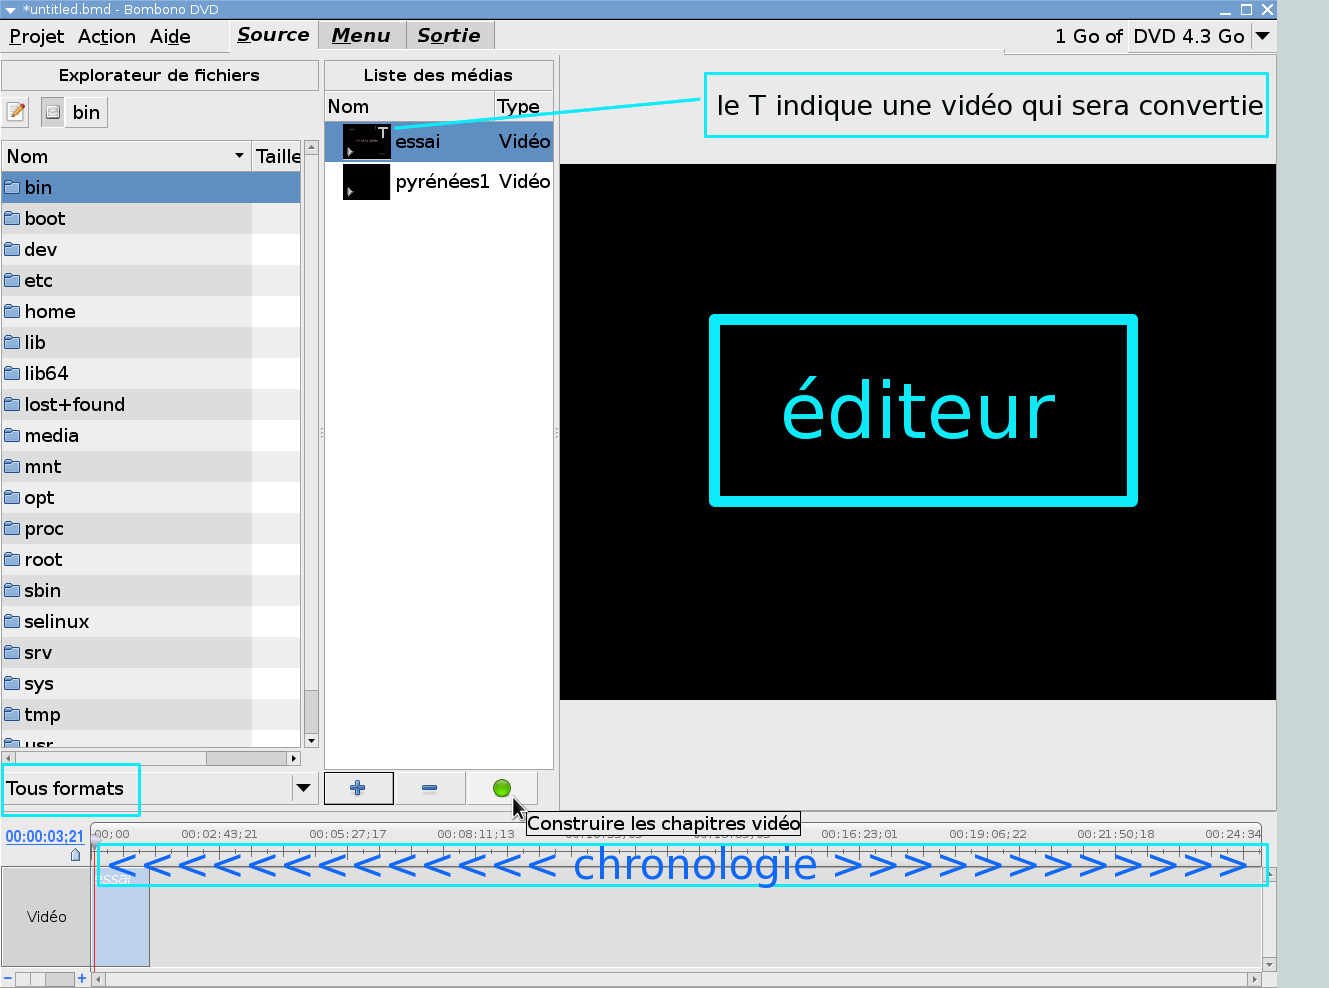Remove media with the blue minus button
The image size is (1329, 988).
430,788
